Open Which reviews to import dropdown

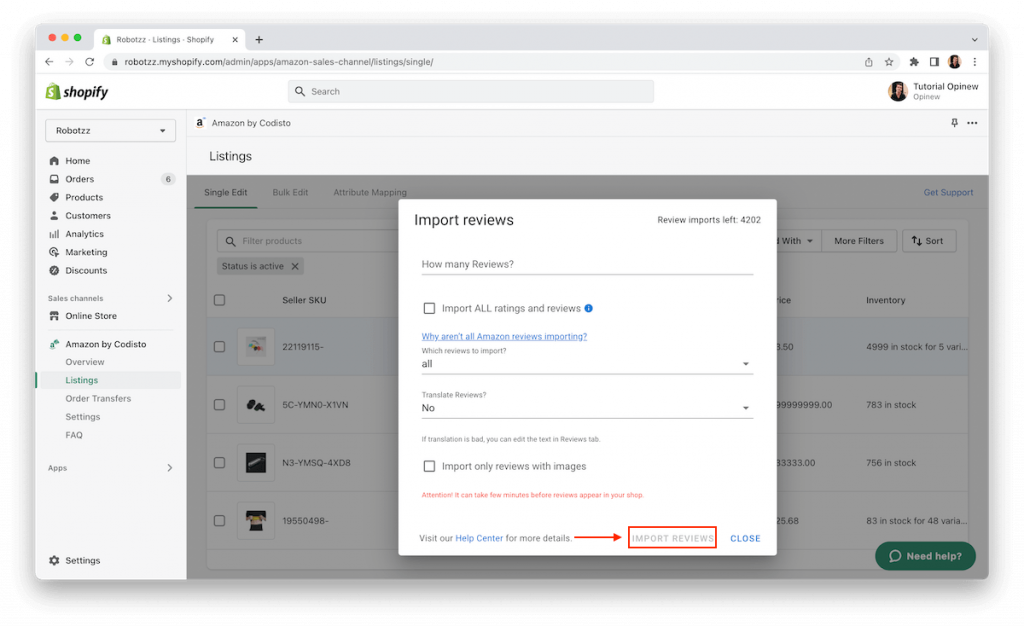pos(586,364)
